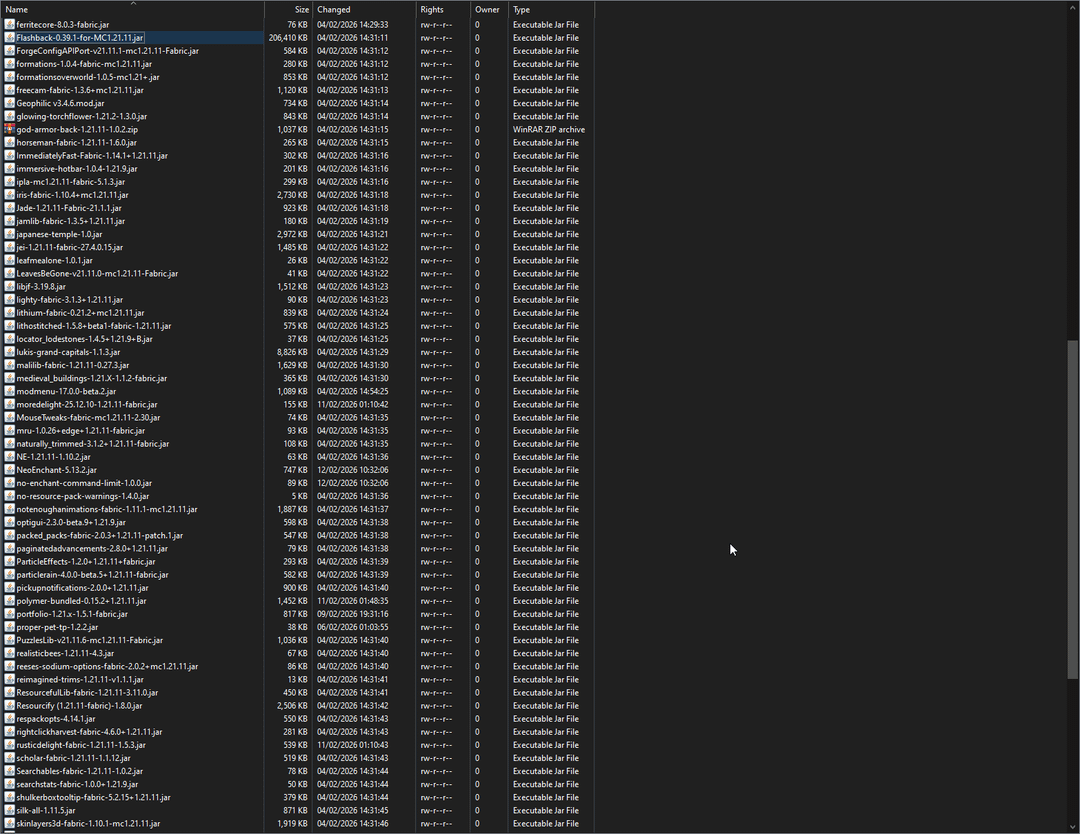
Task: Click the WinRAR icon beside god-armor-back zip
Action: coord(9,129)
